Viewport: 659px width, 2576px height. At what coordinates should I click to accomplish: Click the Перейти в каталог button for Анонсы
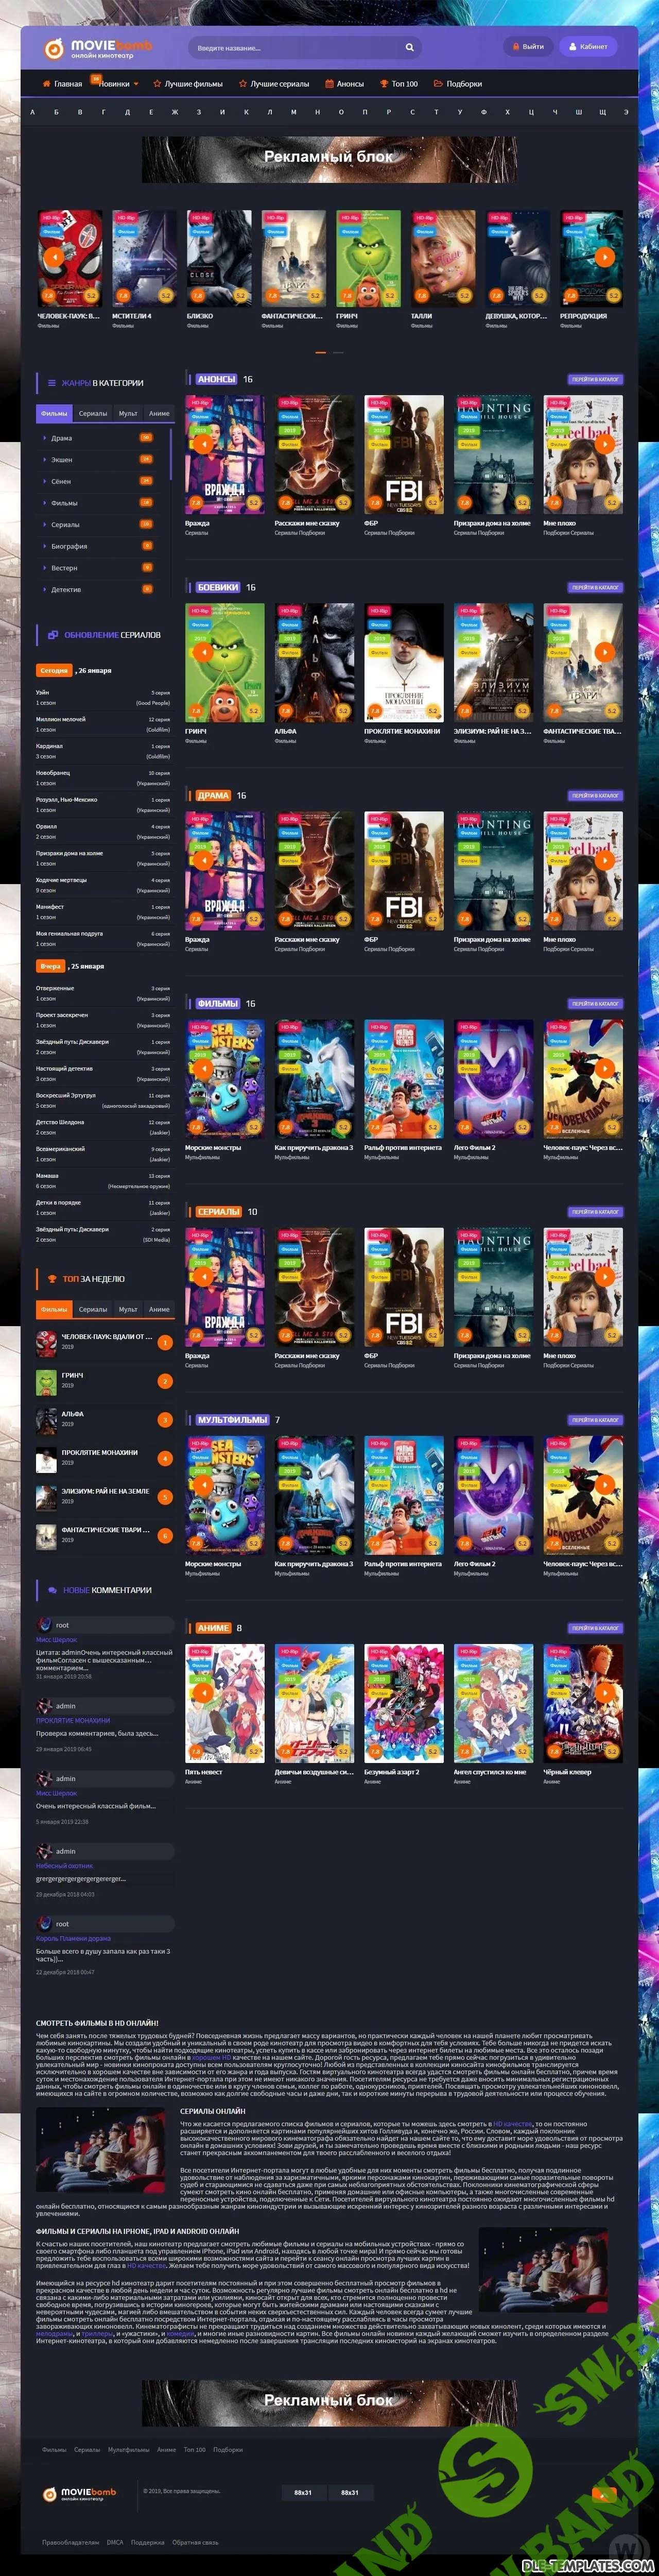(x=595, y=380)
